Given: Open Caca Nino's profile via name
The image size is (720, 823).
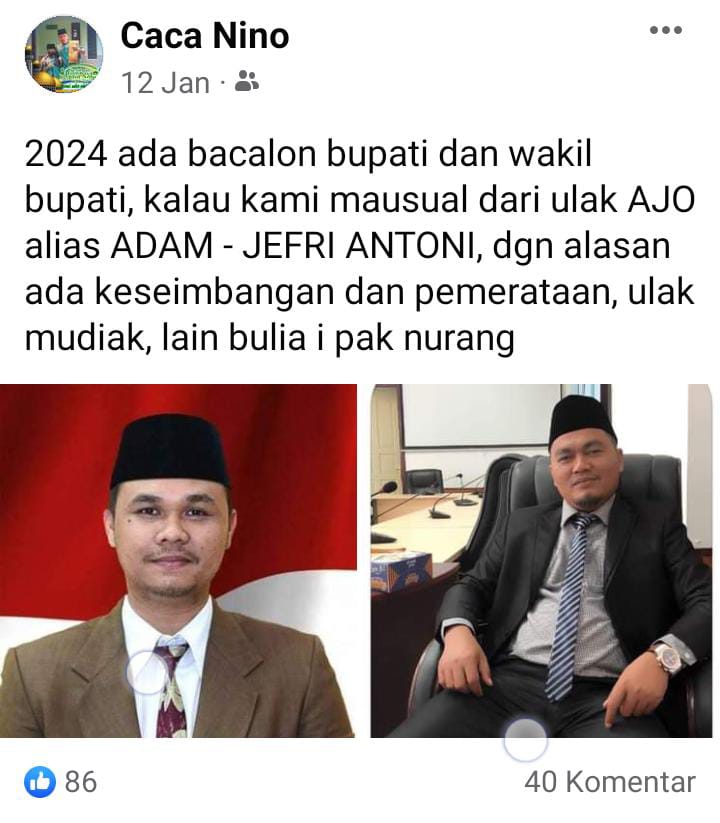Looking at the screenshot, I should [205, 36].
